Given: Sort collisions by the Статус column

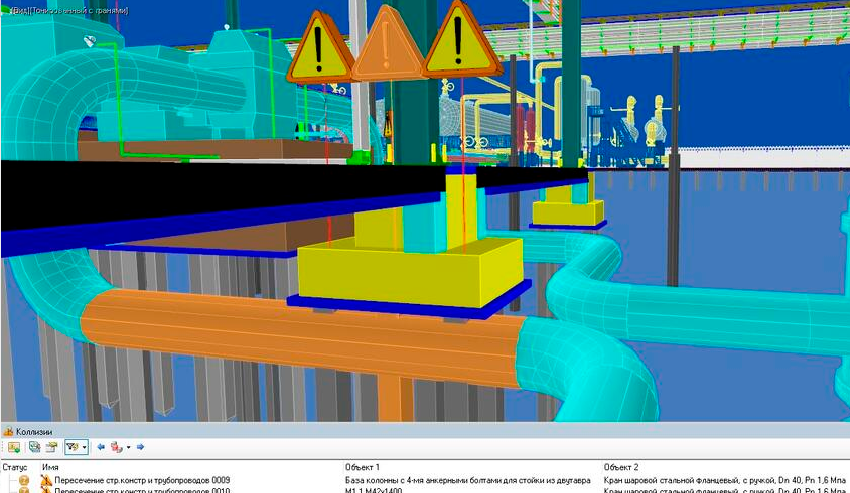Looking at the screenshot, I should click(x=14, y=467).
